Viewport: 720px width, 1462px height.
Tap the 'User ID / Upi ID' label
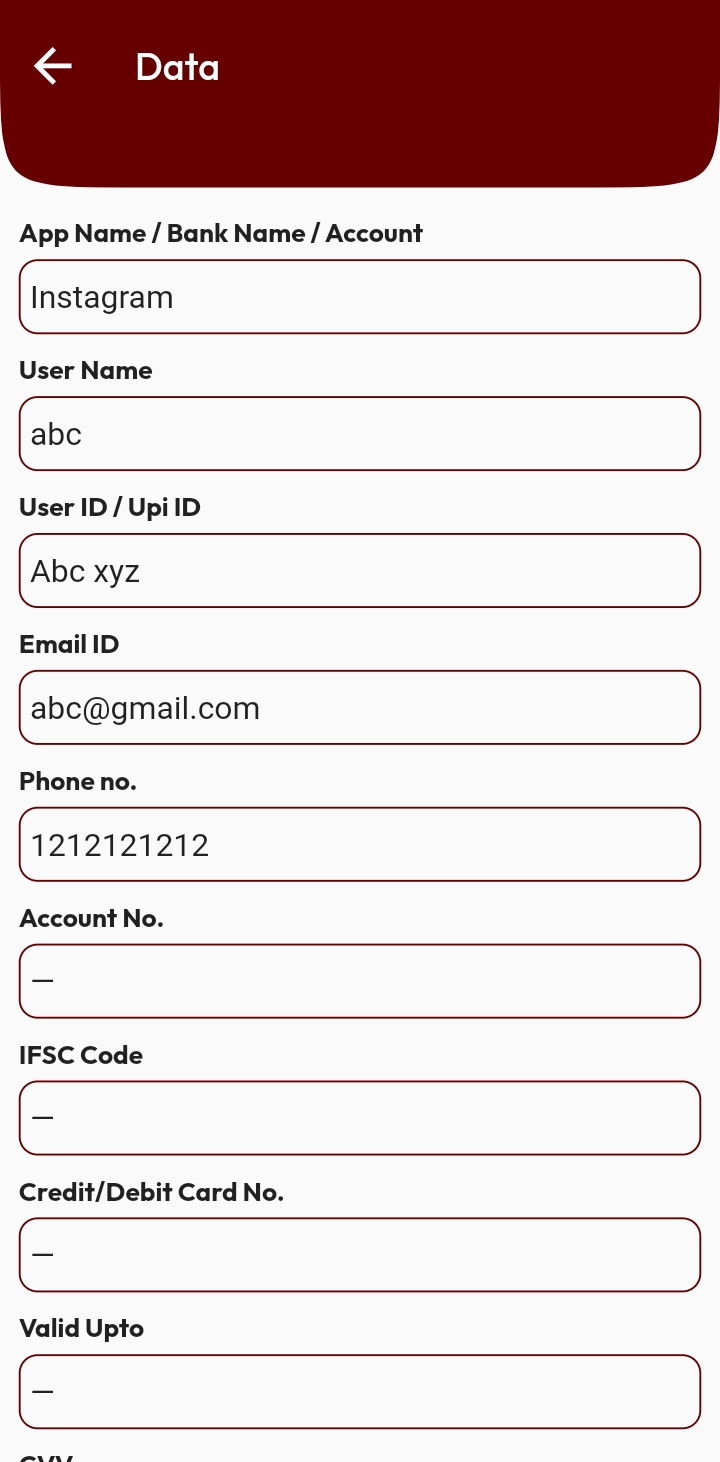coord(110,507)
